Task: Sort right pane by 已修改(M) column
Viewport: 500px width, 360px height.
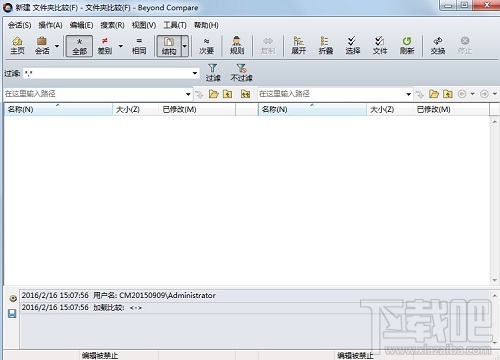Action: pos(451,110)
